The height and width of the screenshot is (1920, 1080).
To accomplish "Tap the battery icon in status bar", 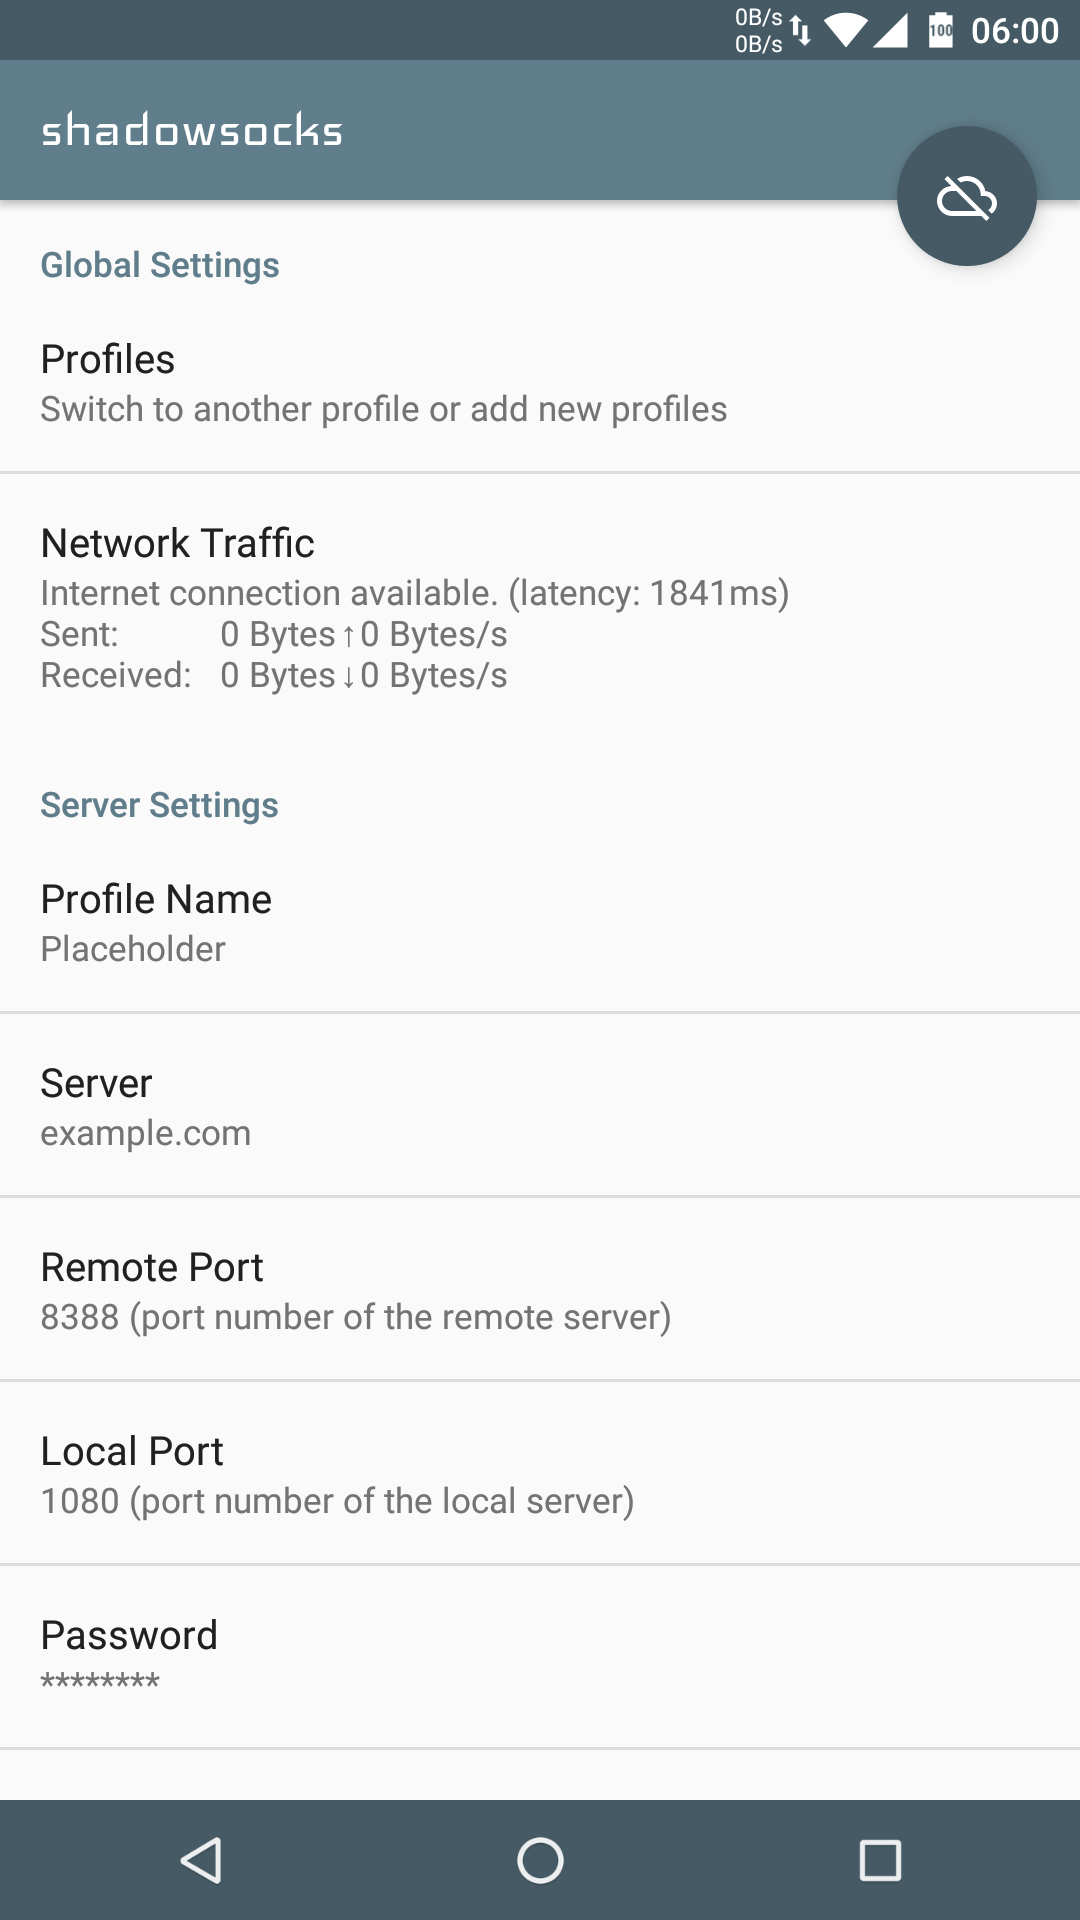I will pos(941,30).
